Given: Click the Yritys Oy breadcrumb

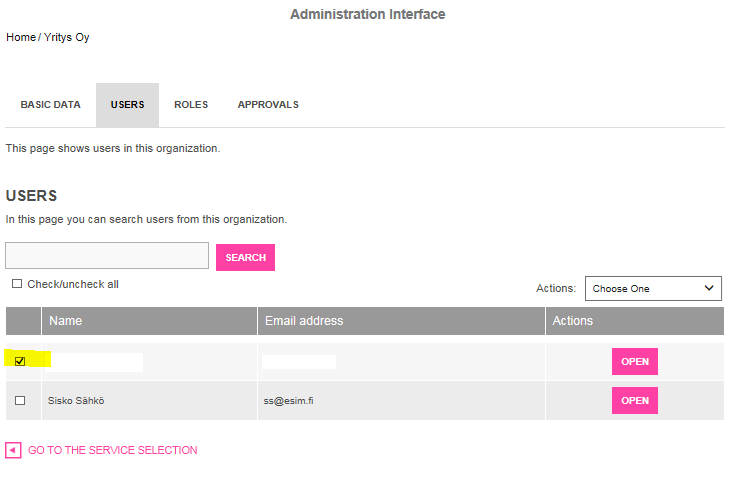Looking at the screenshot, I should 67,37.
